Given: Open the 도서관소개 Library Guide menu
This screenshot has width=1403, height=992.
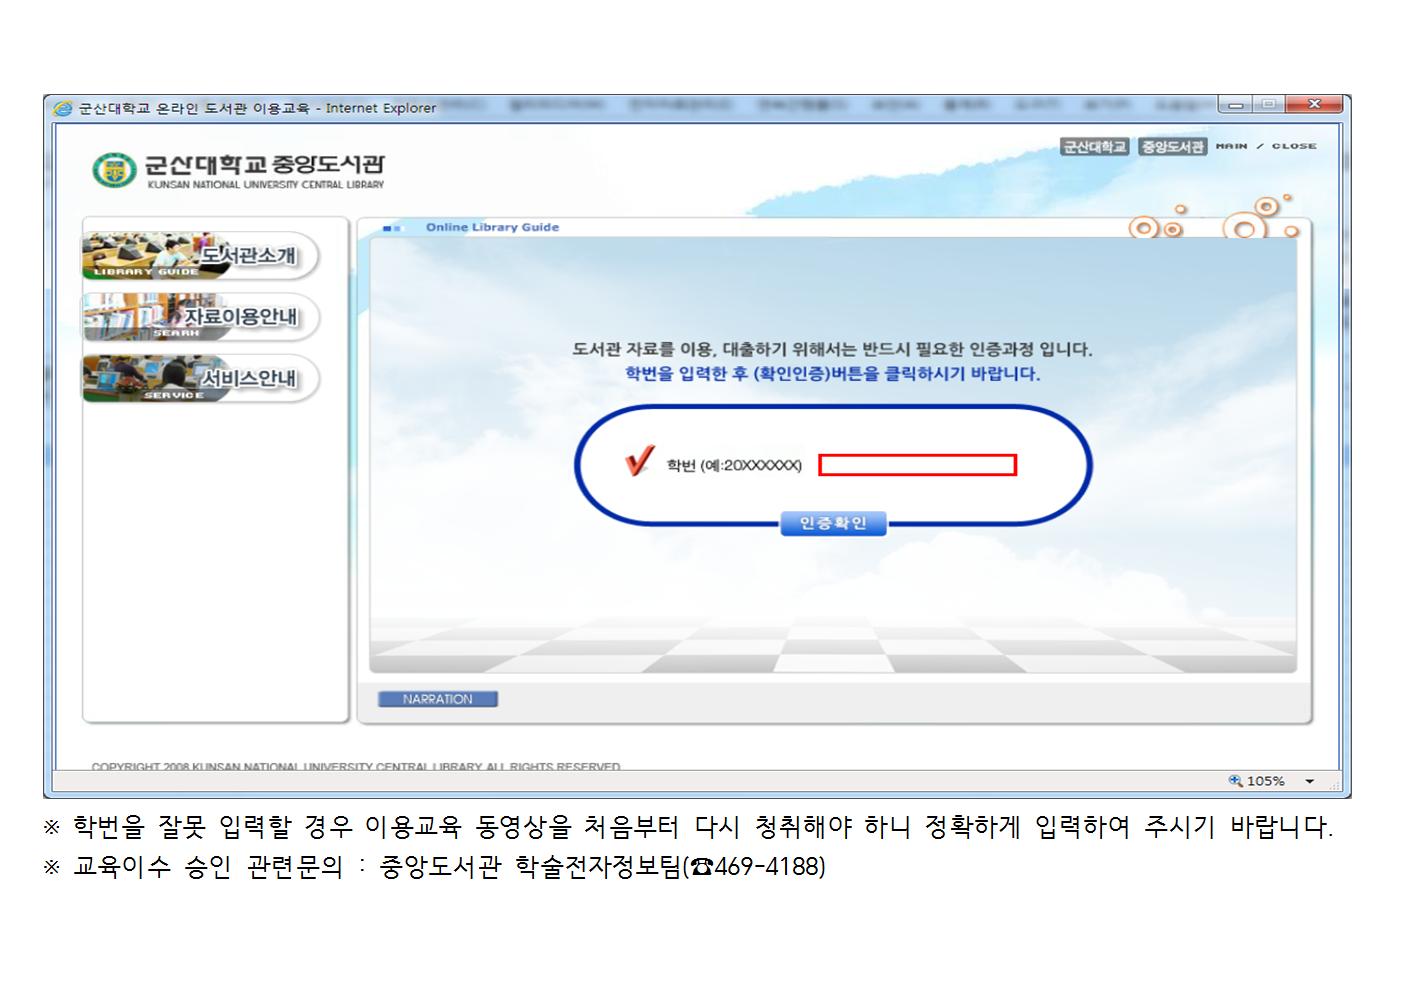Looking at the screenshot, I should tap(200, 257).
